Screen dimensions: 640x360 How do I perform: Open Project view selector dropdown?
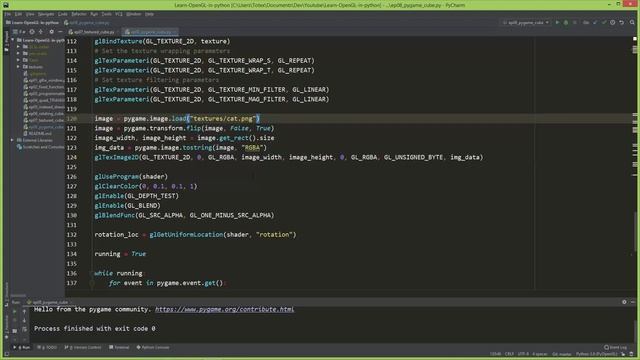click(x=19, y=31)
